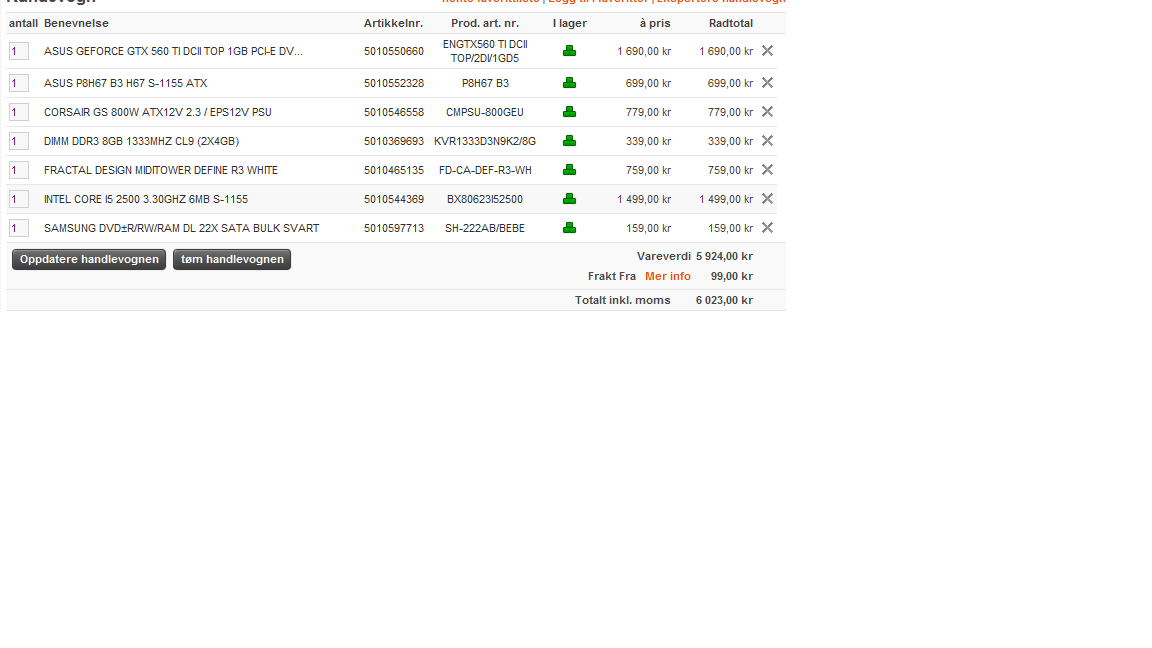This screenshot has height=648, width=1152.
Task: Remove ASUS GeForce GTX 560 row with X icon
Action: (x=767, y=51)
